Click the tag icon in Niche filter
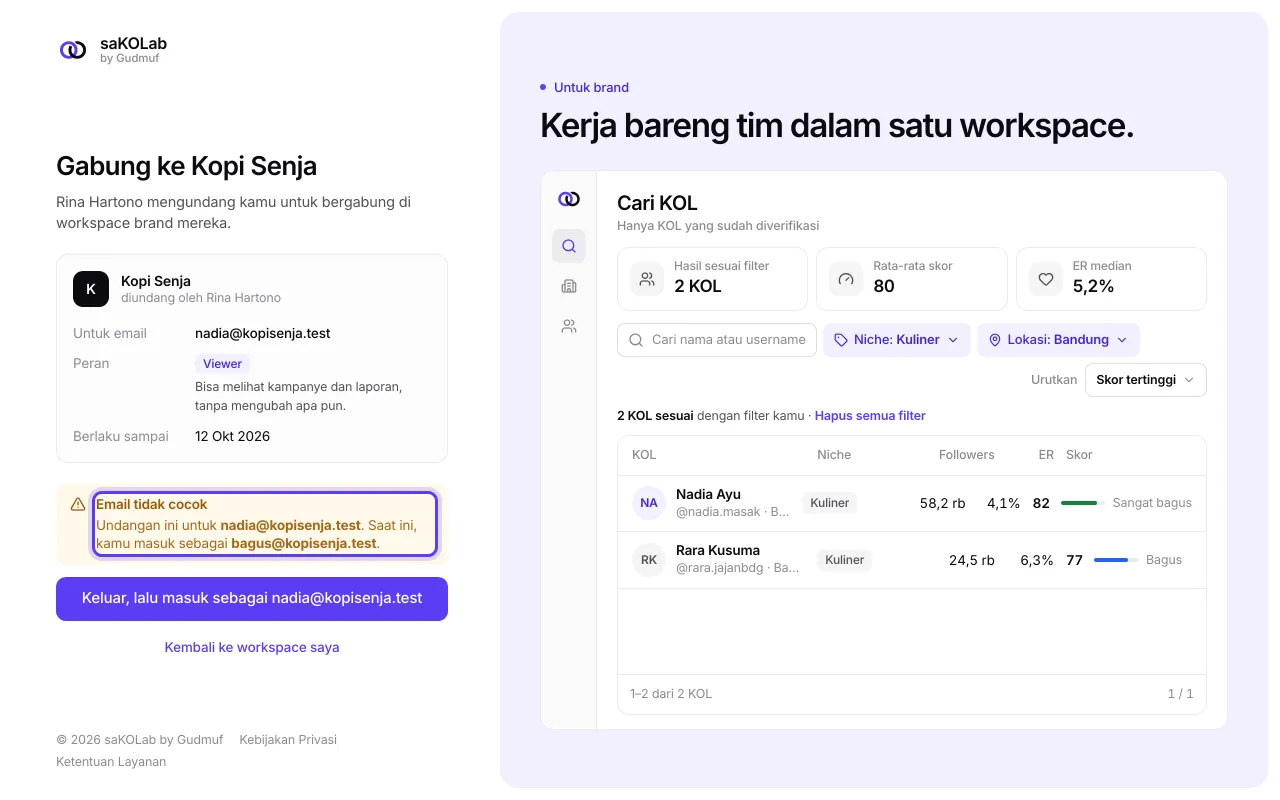 (x=841, y=340)
